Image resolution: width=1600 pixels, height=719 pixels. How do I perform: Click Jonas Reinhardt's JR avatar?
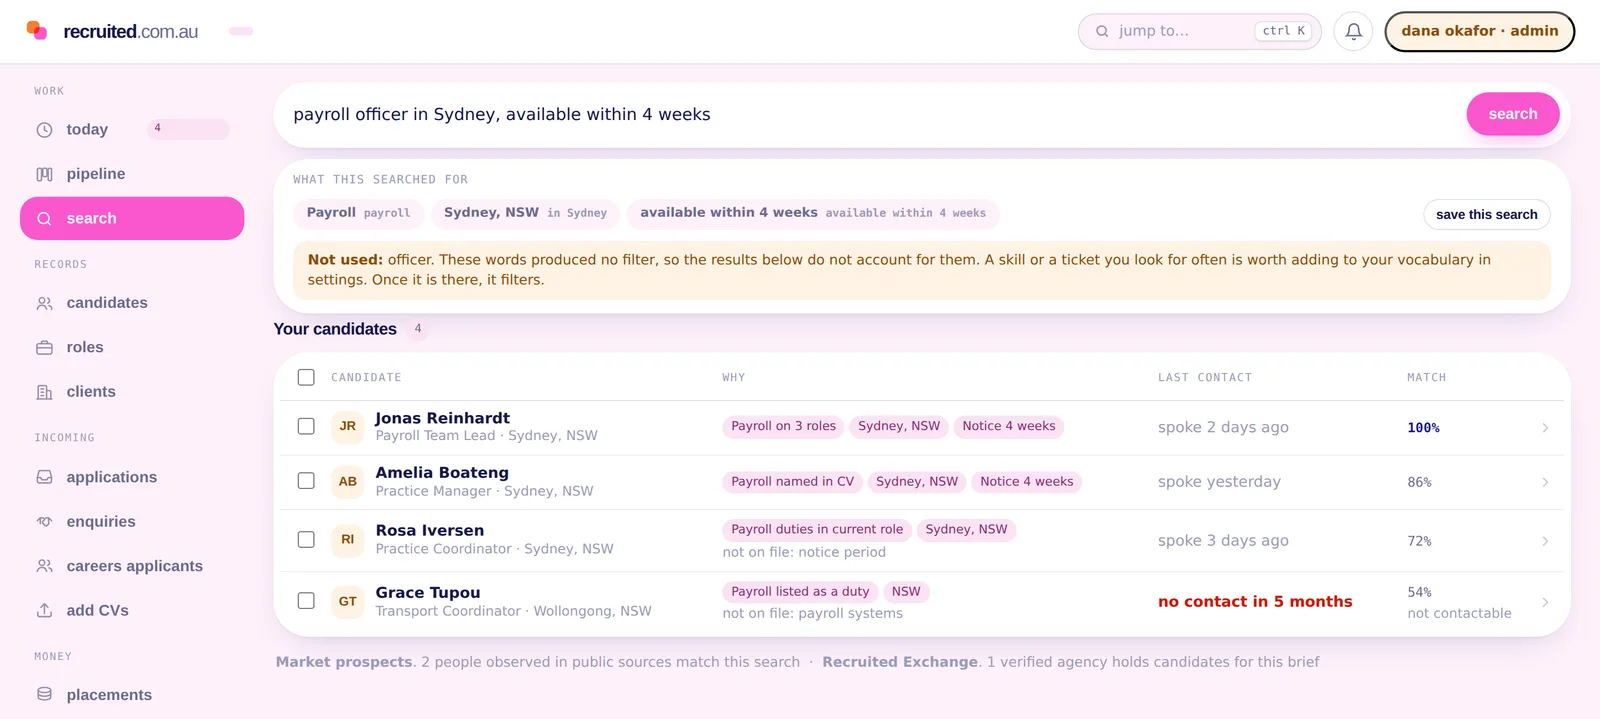347,426
